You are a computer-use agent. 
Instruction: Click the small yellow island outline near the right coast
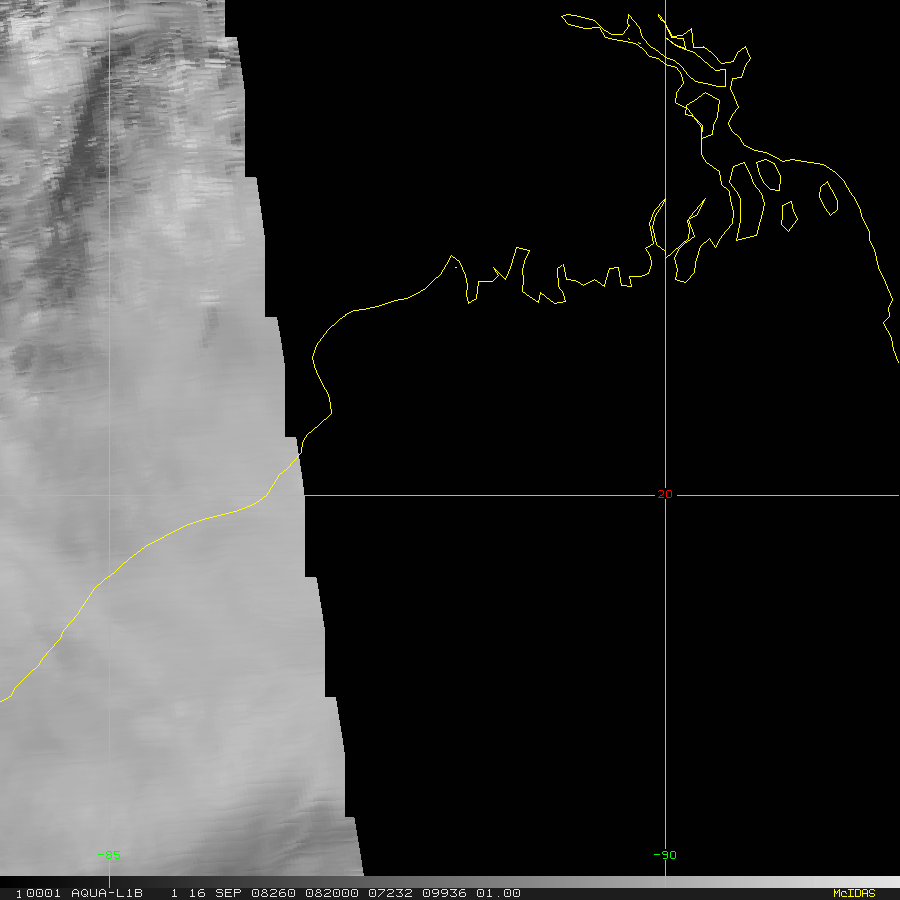click(x=828, y=198)
